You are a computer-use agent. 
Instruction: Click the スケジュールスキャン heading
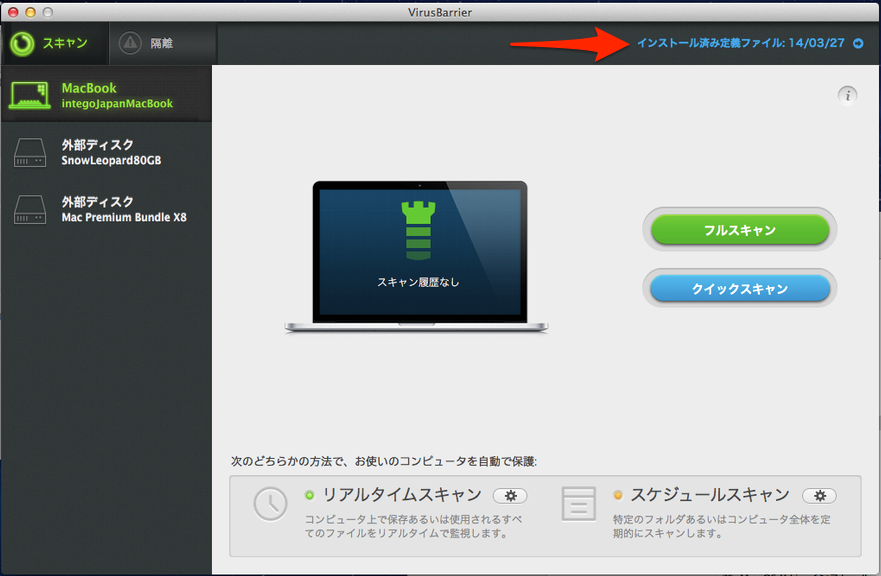(x=710, y=495)
